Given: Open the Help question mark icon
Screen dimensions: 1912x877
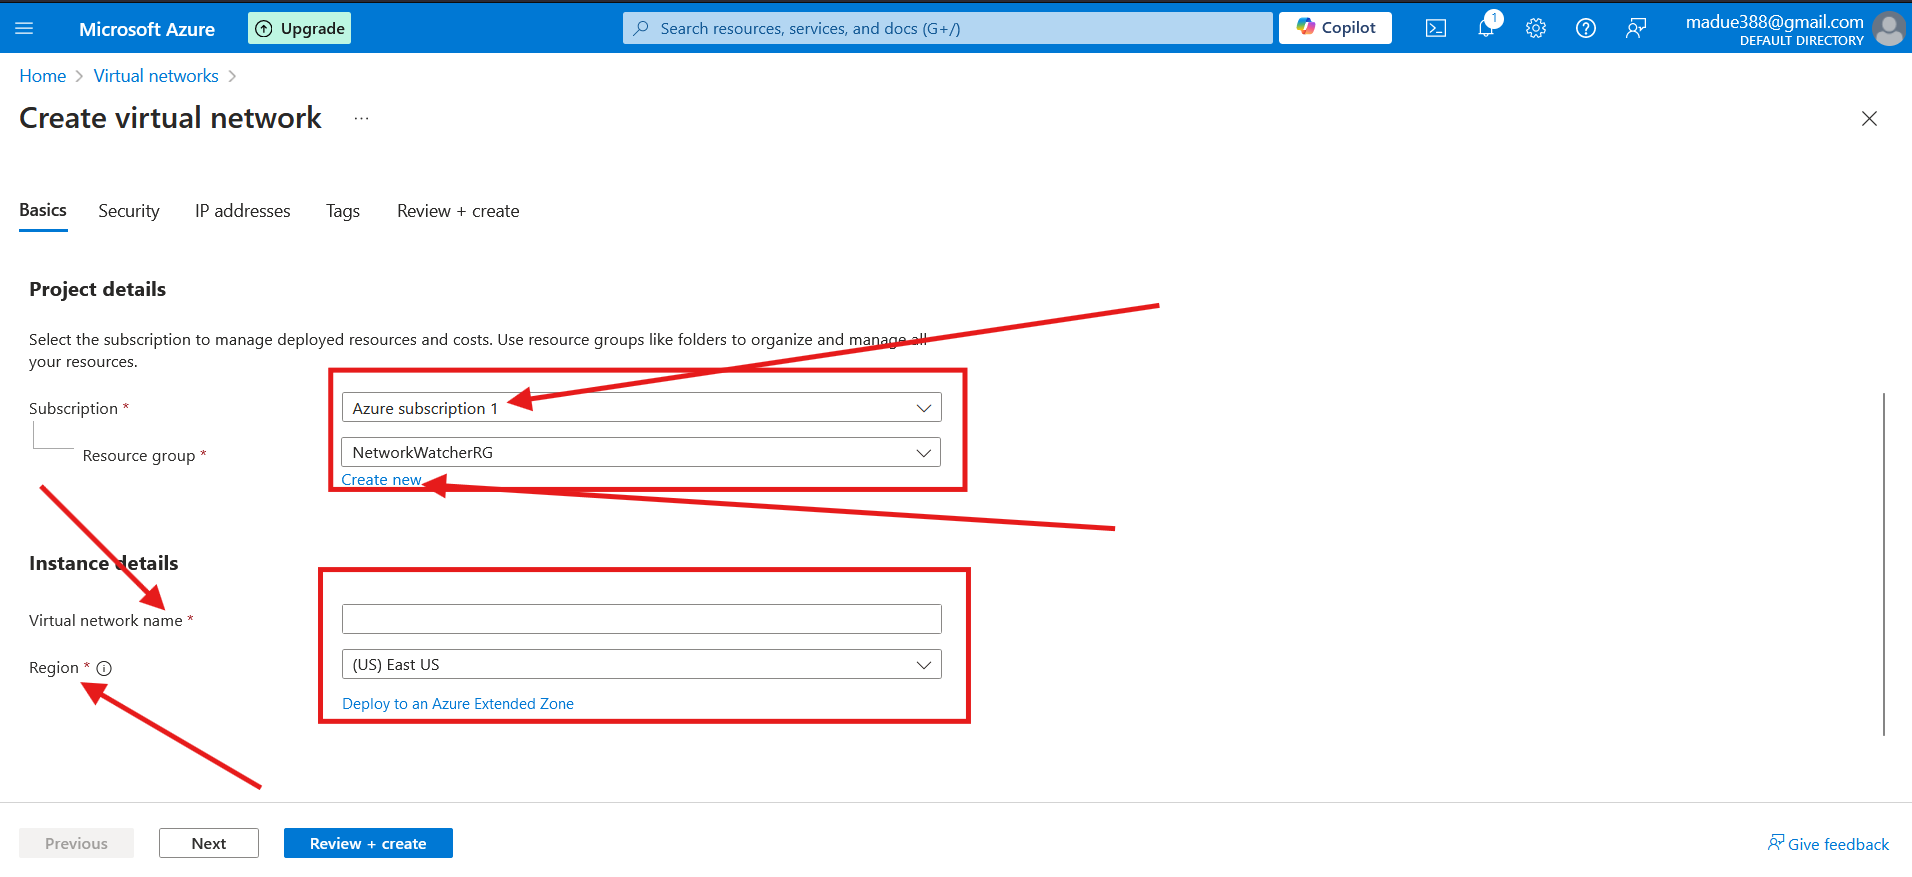Looking at the screenshot, I should pyautogui.click(x=1586, y=28).
